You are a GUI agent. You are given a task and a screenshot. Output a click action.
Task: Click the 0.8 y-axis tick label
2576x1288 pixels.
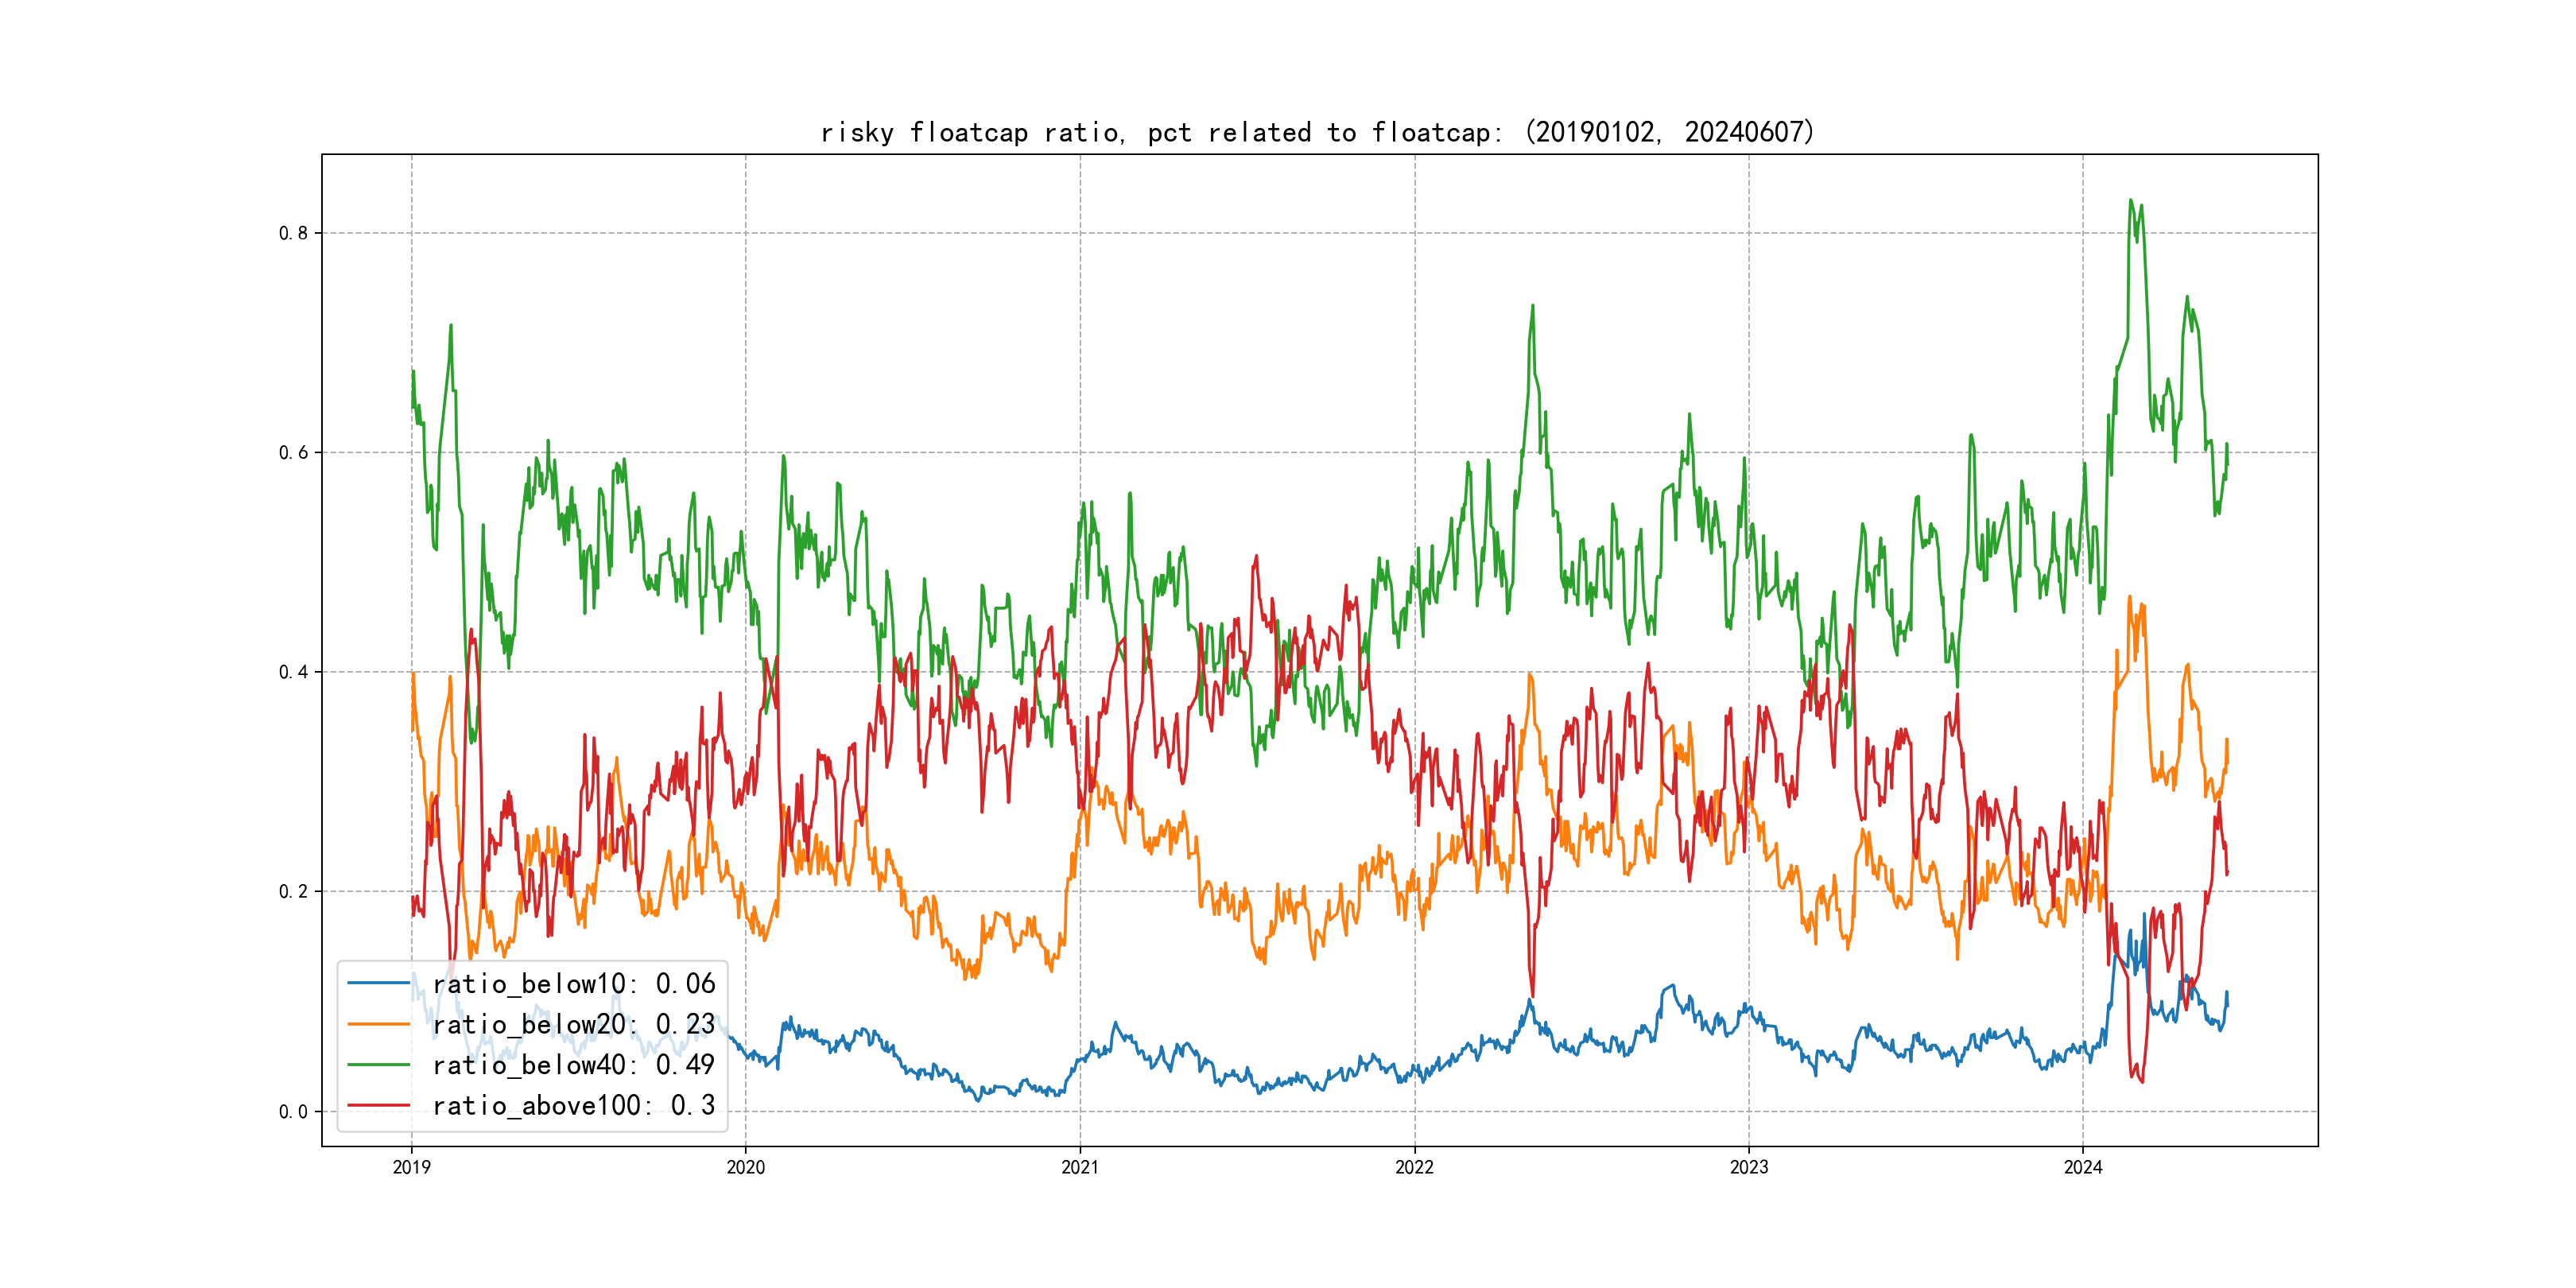coord(293,233)
